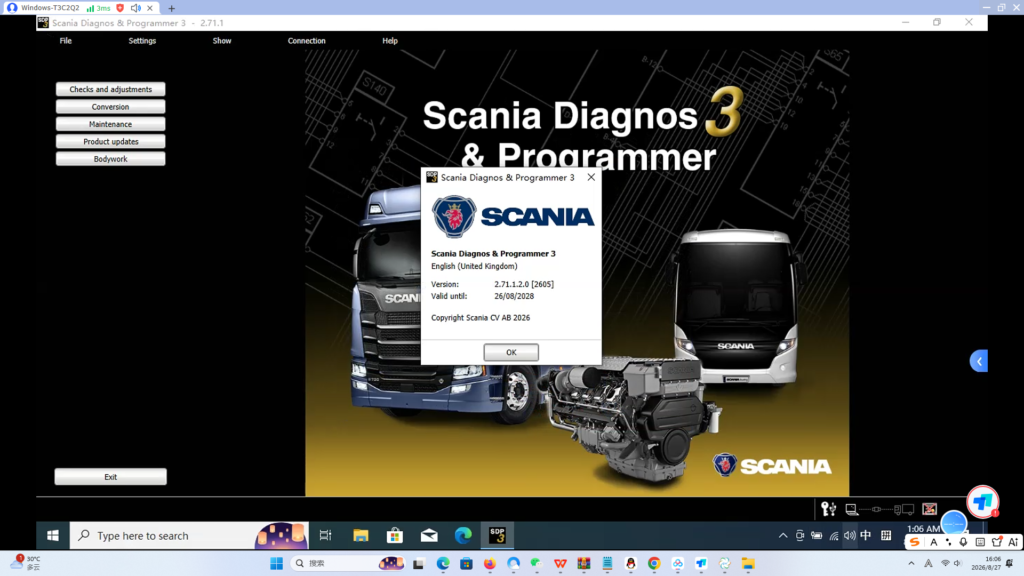Open File Explorer in remote taskbar
Image resolution: width=1024 pixels, height=576 pixels.
click(x=360, y=536)
